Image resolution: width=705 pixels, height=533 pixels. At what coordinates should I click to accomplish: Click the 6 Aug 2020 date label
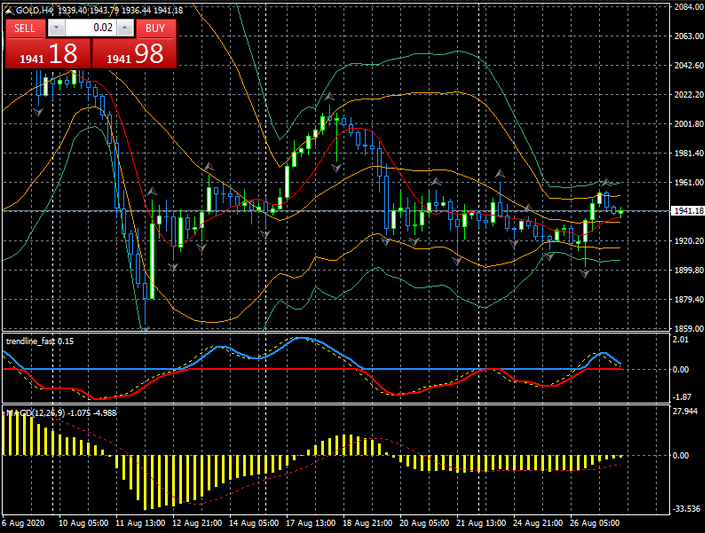click(x=24, y=523)
